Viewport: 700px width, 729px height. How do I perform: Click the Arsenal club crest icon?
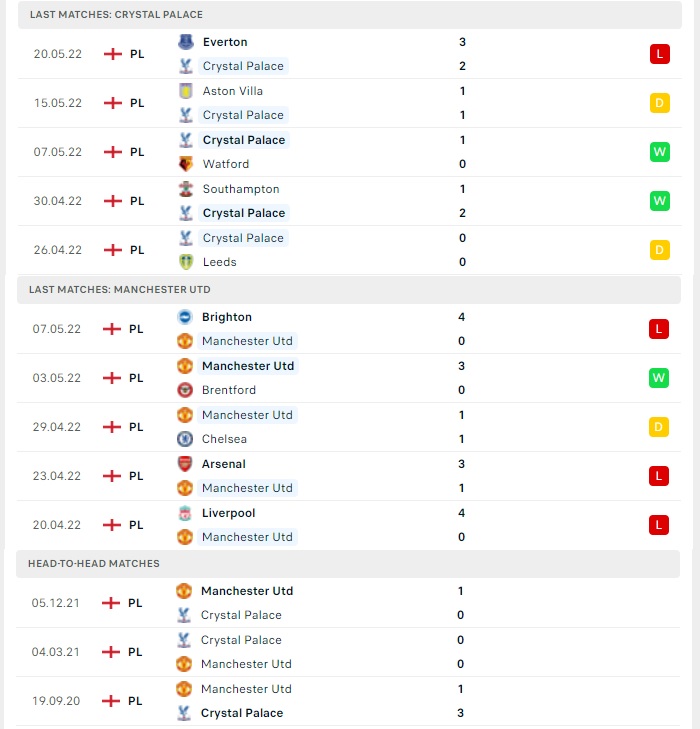185,464
